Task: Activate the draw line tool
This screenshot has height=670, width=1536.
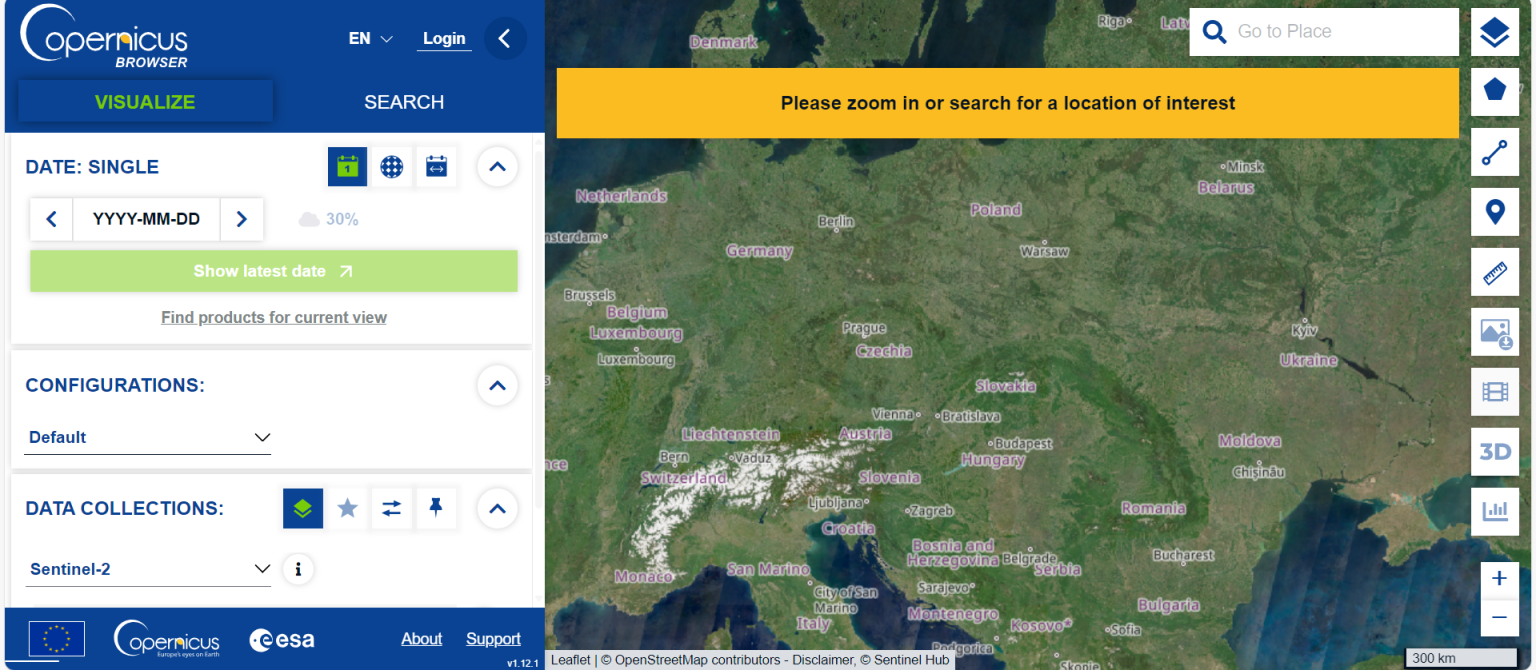Action: pyautogui.click(x=1494, y=152)
